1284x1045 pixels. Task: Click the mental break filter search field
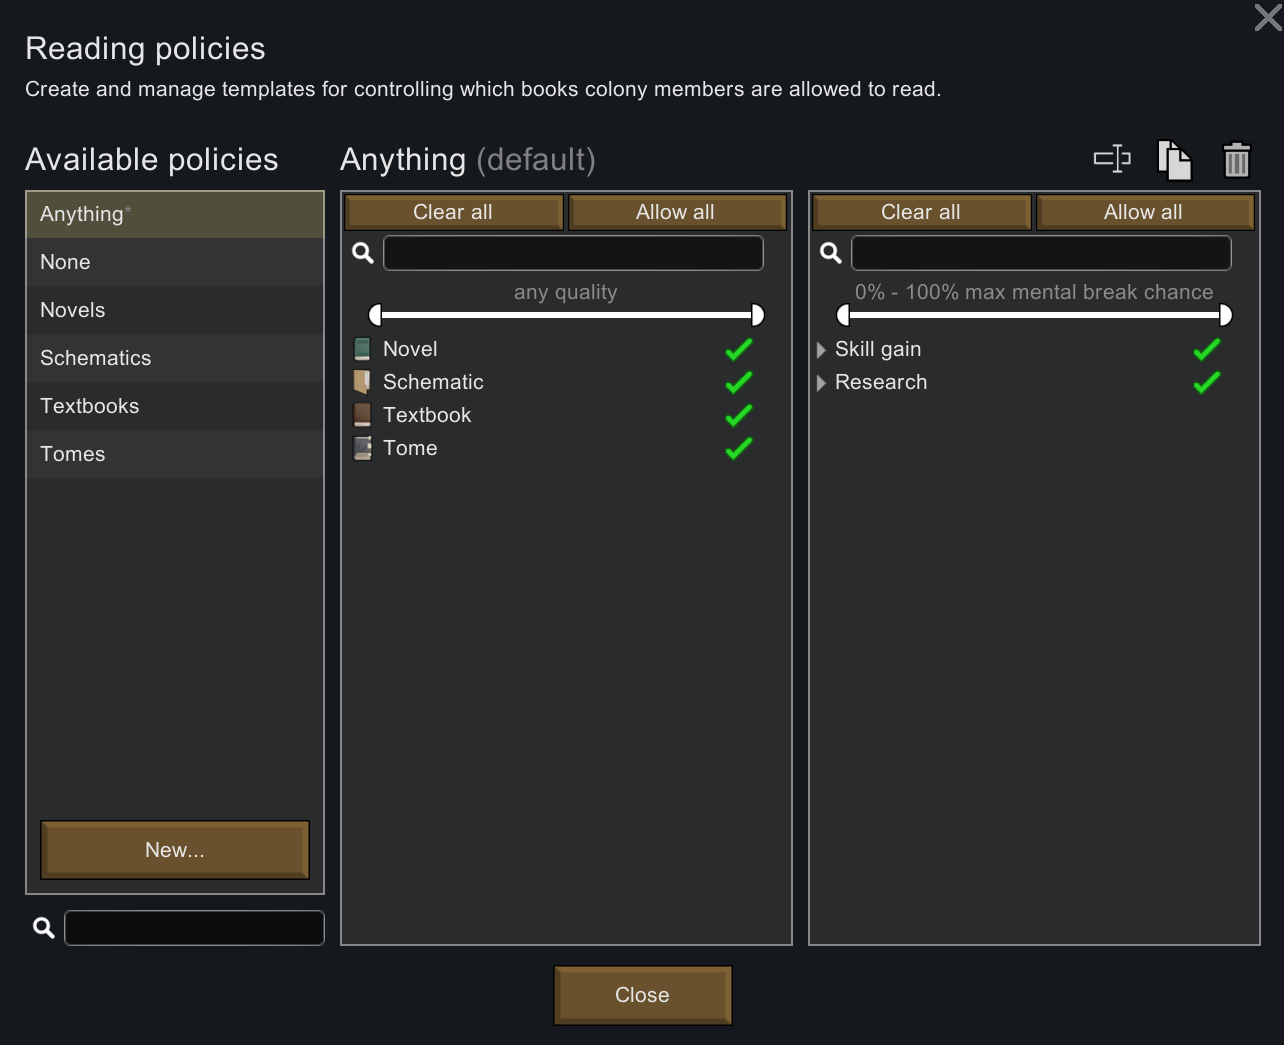[1041, 253]
